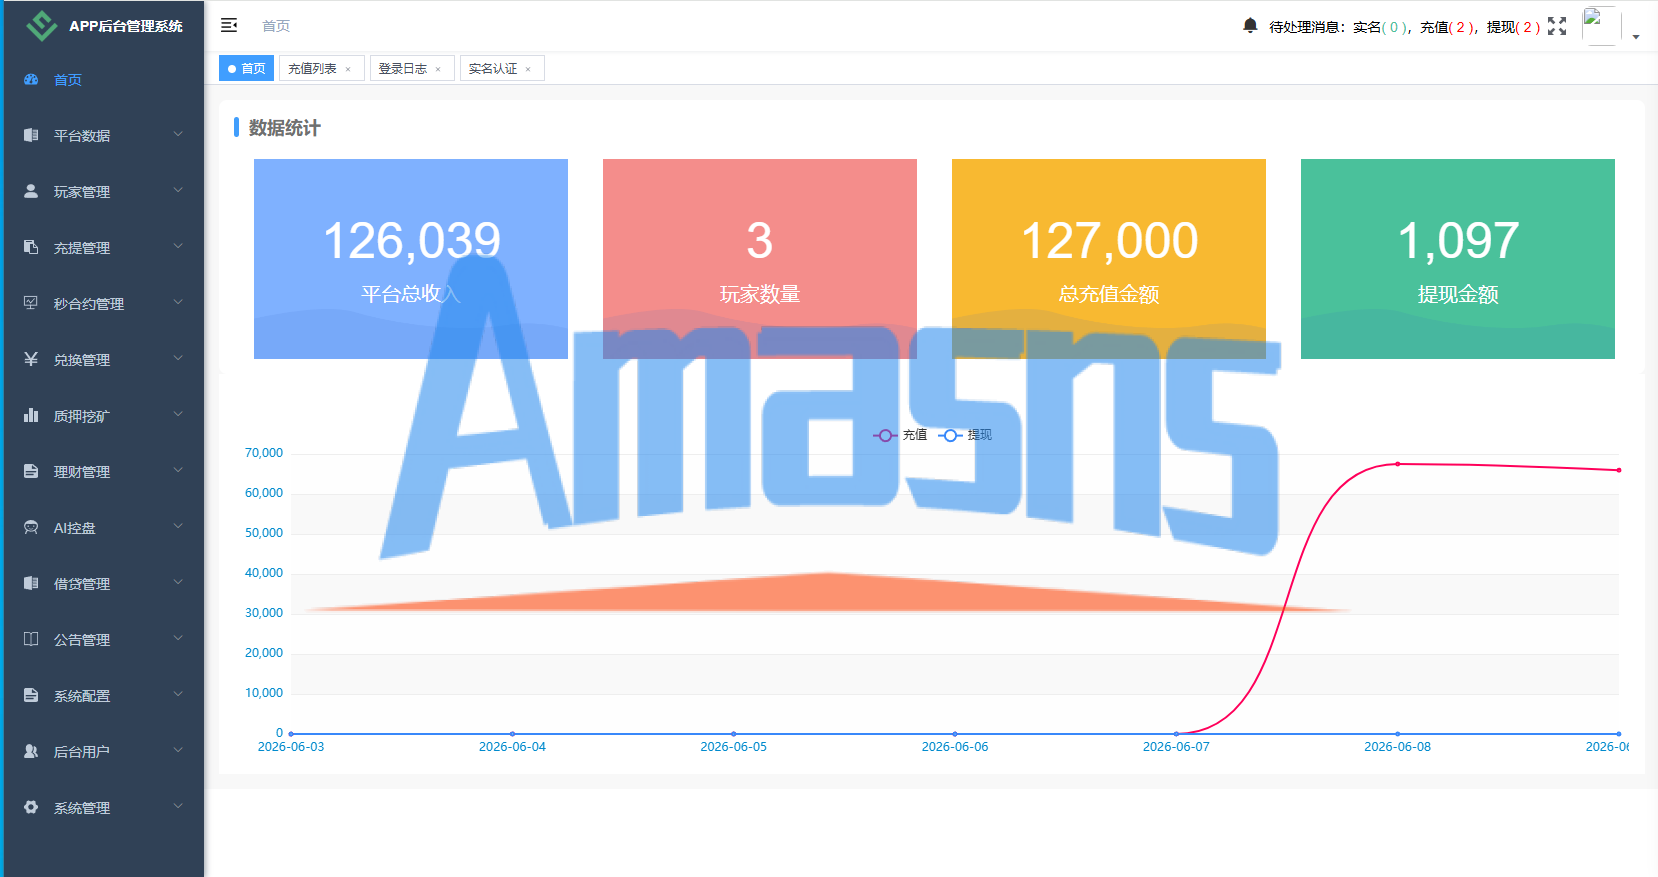Click the 平台数据 sidebar icon
The height and width of the screenshot is (877, 1658).
(31, 135)
